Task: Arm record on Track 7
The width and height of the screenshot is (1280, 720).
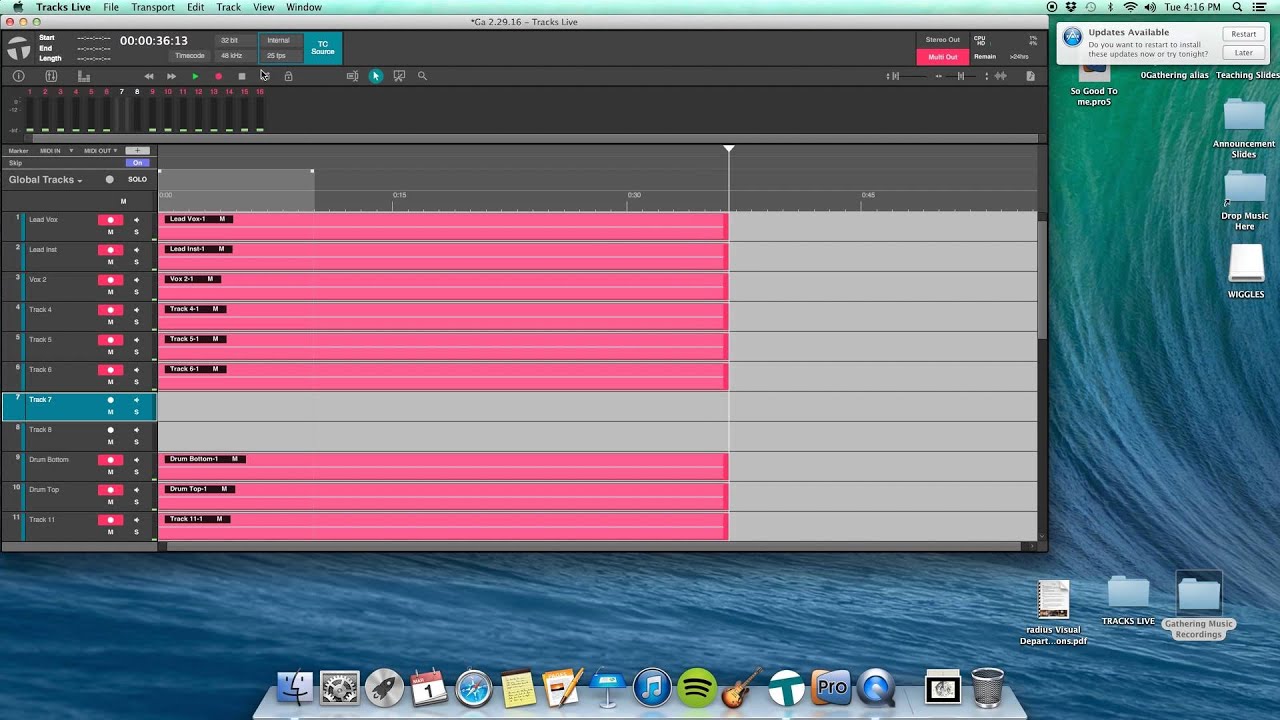Action: [110, 400]
